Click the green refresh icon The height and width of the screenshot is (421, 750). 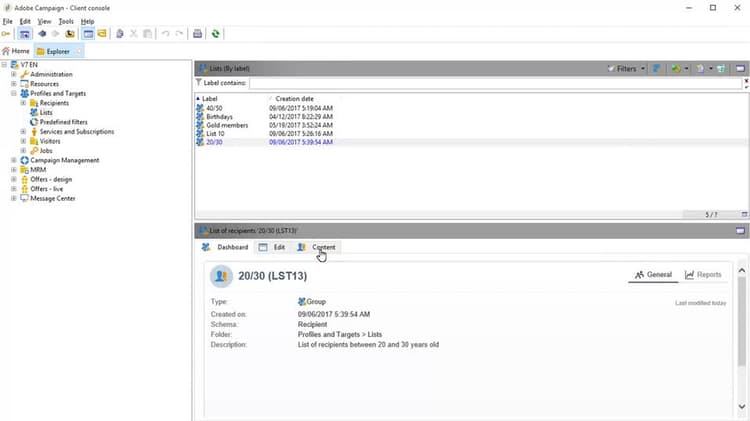point(216,34)
